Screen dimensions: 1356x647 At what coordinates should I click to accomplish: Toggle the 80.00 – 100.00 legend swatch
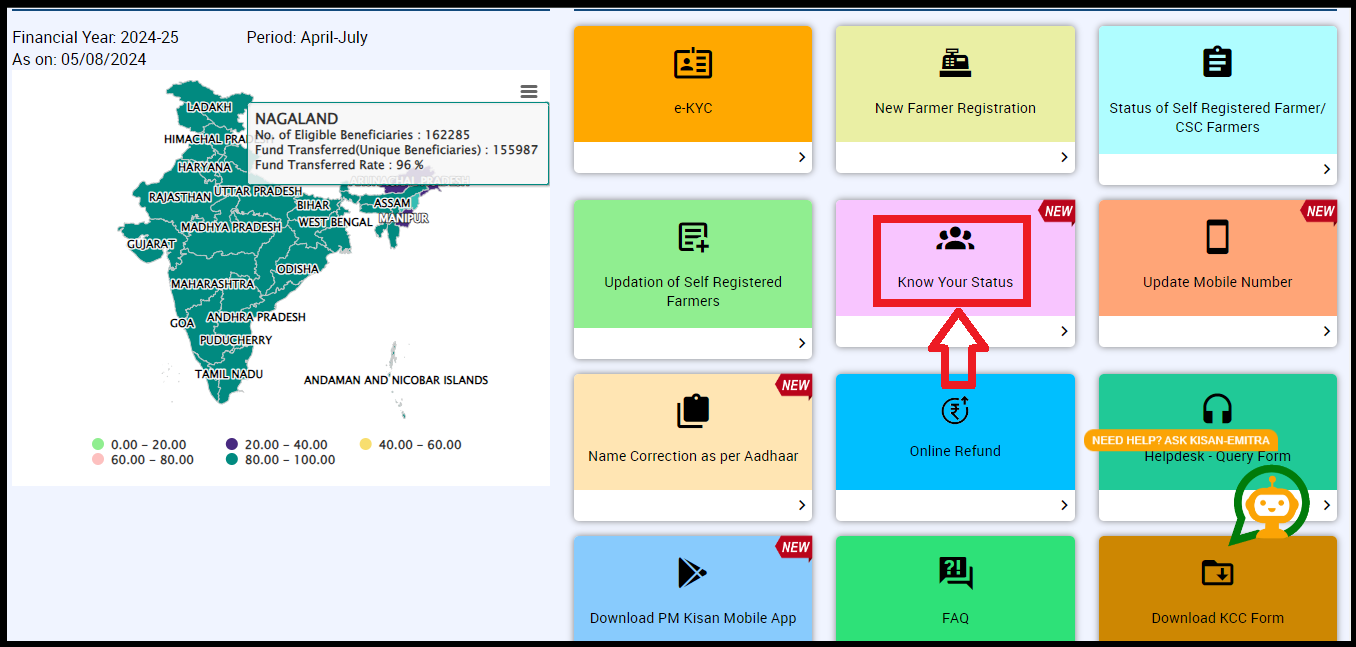tap(232, 460)
